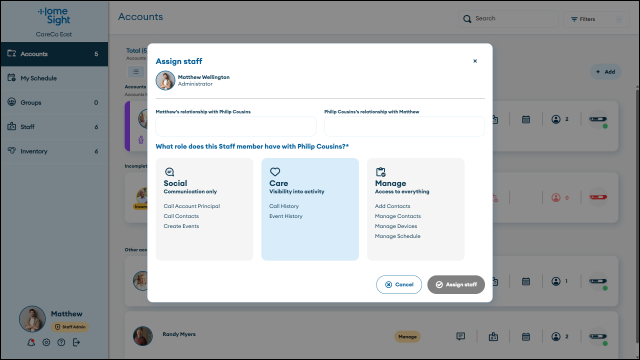
Task: Click the Call Account Principal text
Action: coord(192,206)
